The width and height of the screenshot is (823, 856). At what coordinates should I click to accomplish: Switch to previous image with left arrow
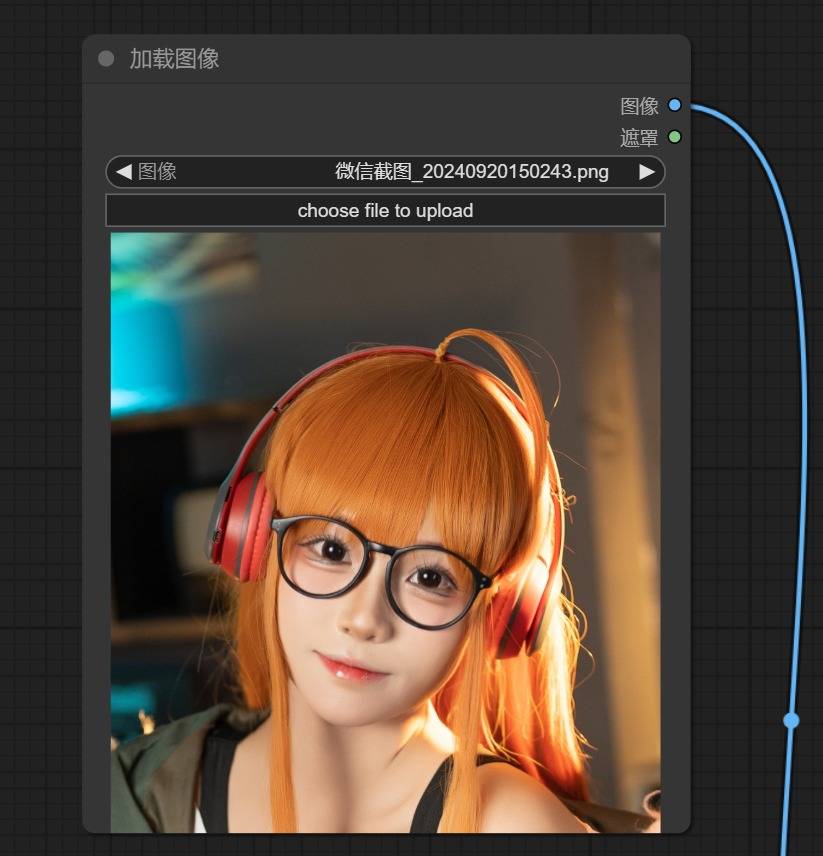[x=123, y=172]
